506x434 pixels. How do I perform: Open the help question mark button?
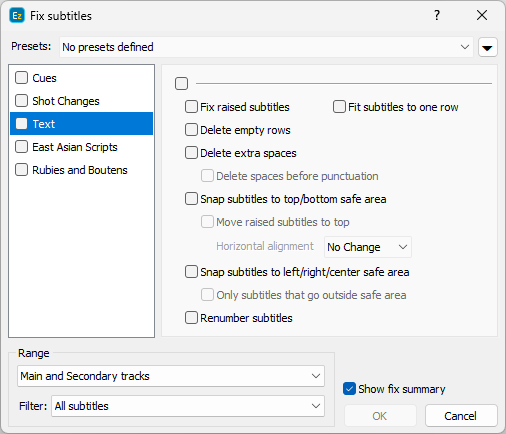click(437, 15)
